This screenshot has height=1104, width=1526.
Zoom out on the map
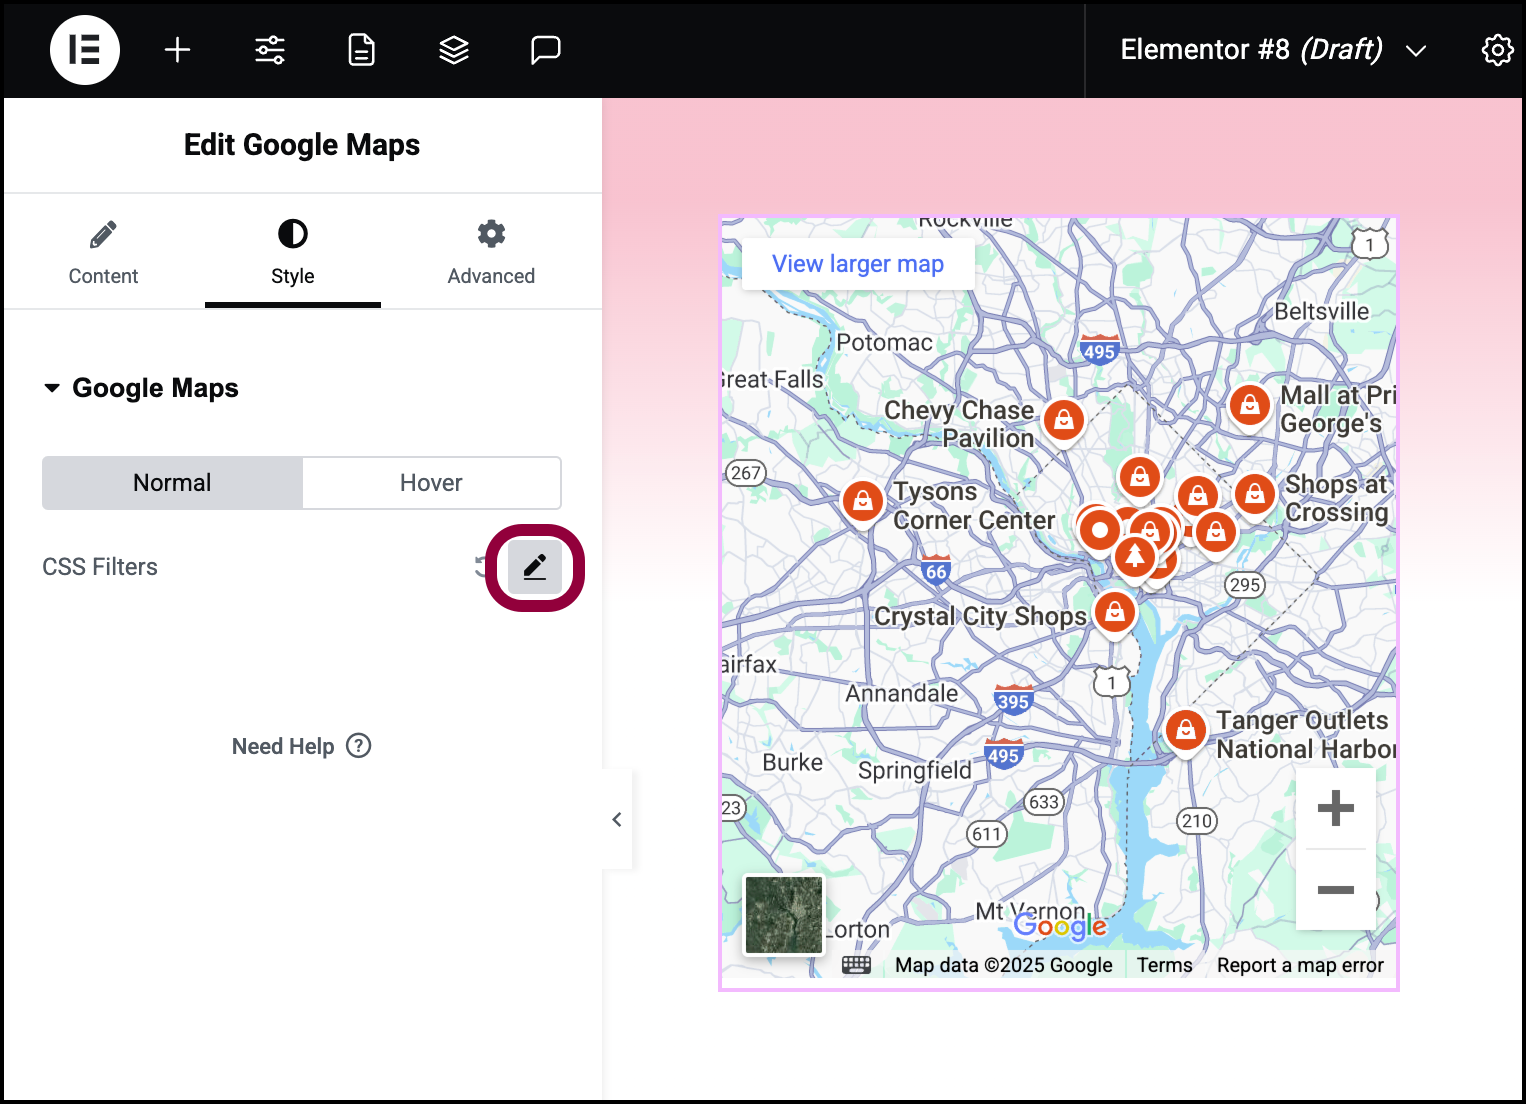(1336, 890)
